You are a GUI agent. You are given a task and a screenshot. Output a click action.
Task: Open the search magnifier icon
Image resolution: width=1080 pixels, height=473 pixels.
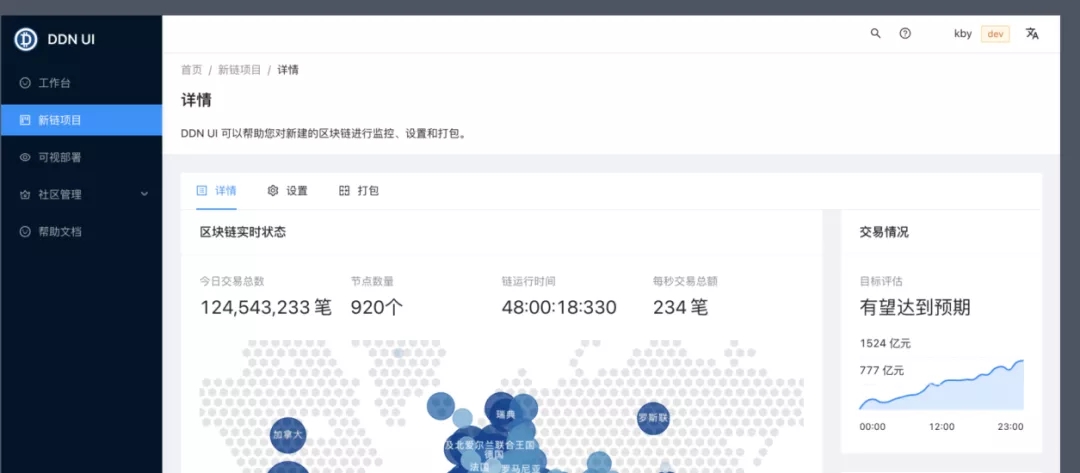[875, 33]
